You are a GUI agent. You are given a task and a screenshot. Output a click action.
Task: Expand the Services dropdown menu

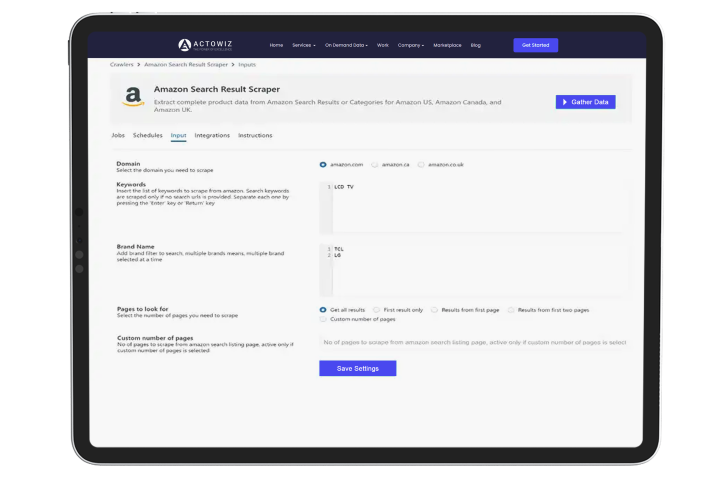pyautogui.click(x=304, y=45)
